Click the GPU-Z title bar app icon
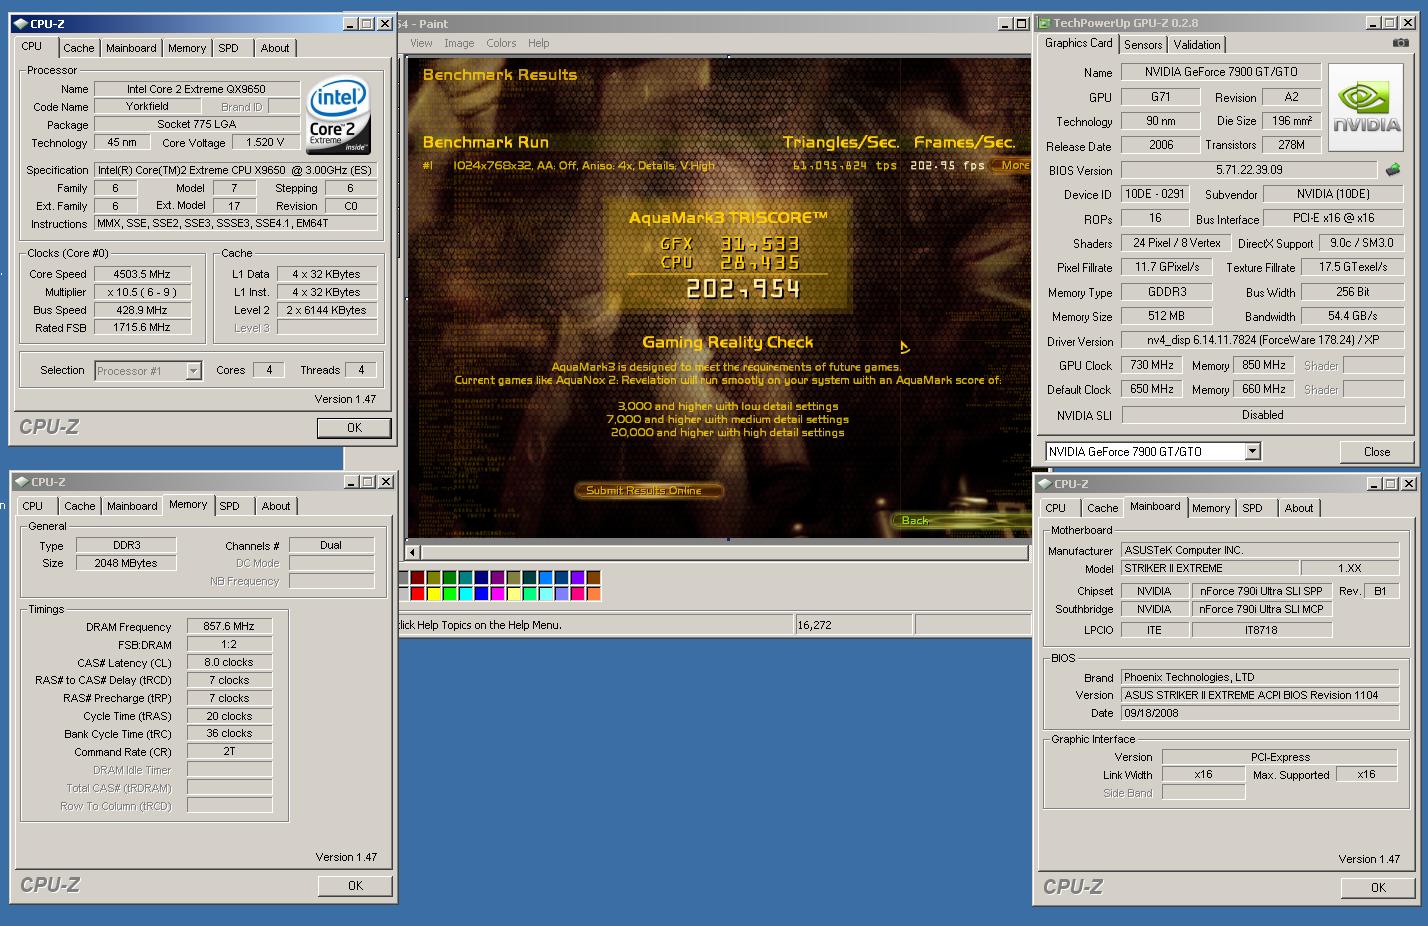 [1044, 23]
